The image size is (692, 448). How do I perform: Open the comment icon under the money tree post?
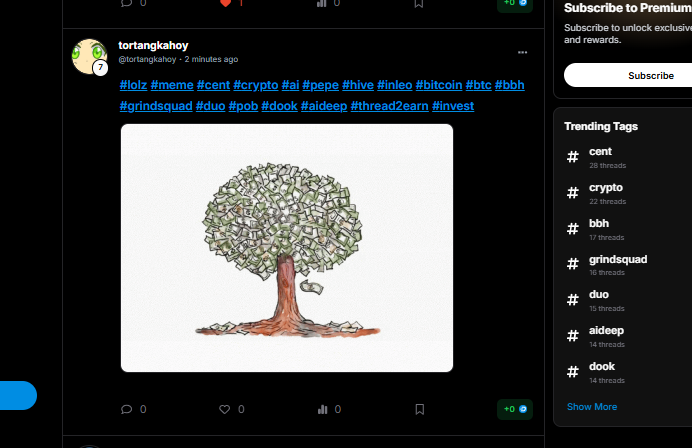(x=127, y=409)
